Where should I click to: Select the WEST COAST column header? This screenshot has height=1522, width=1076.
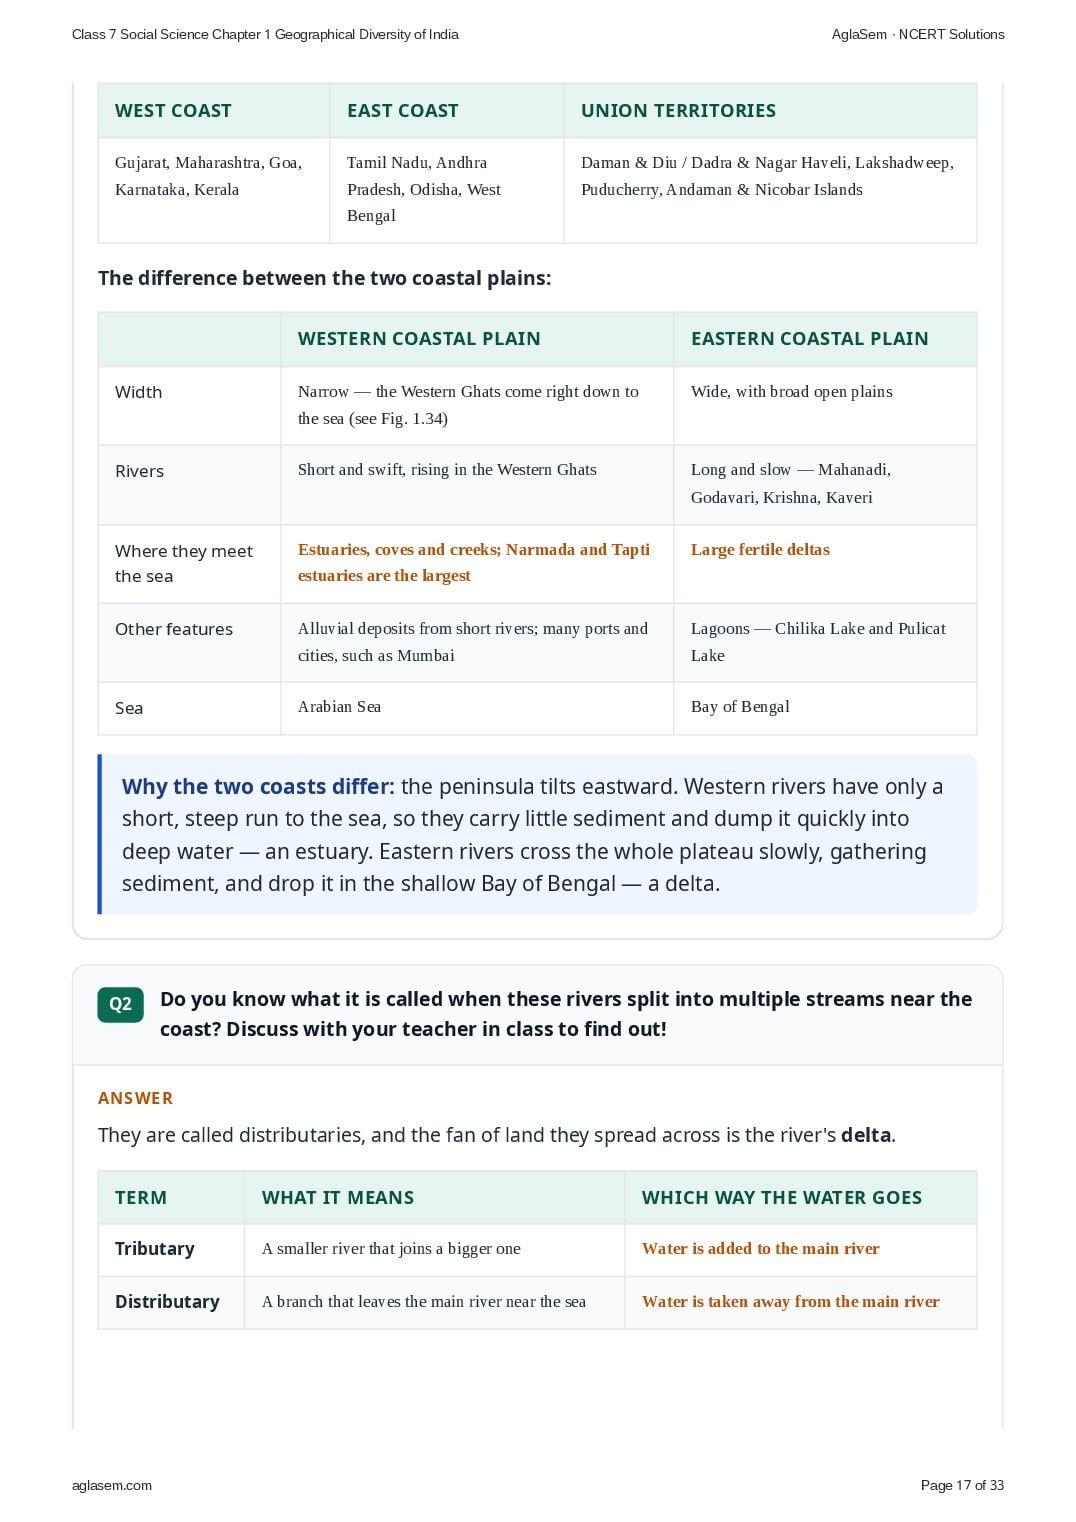[x=214, y=111]
